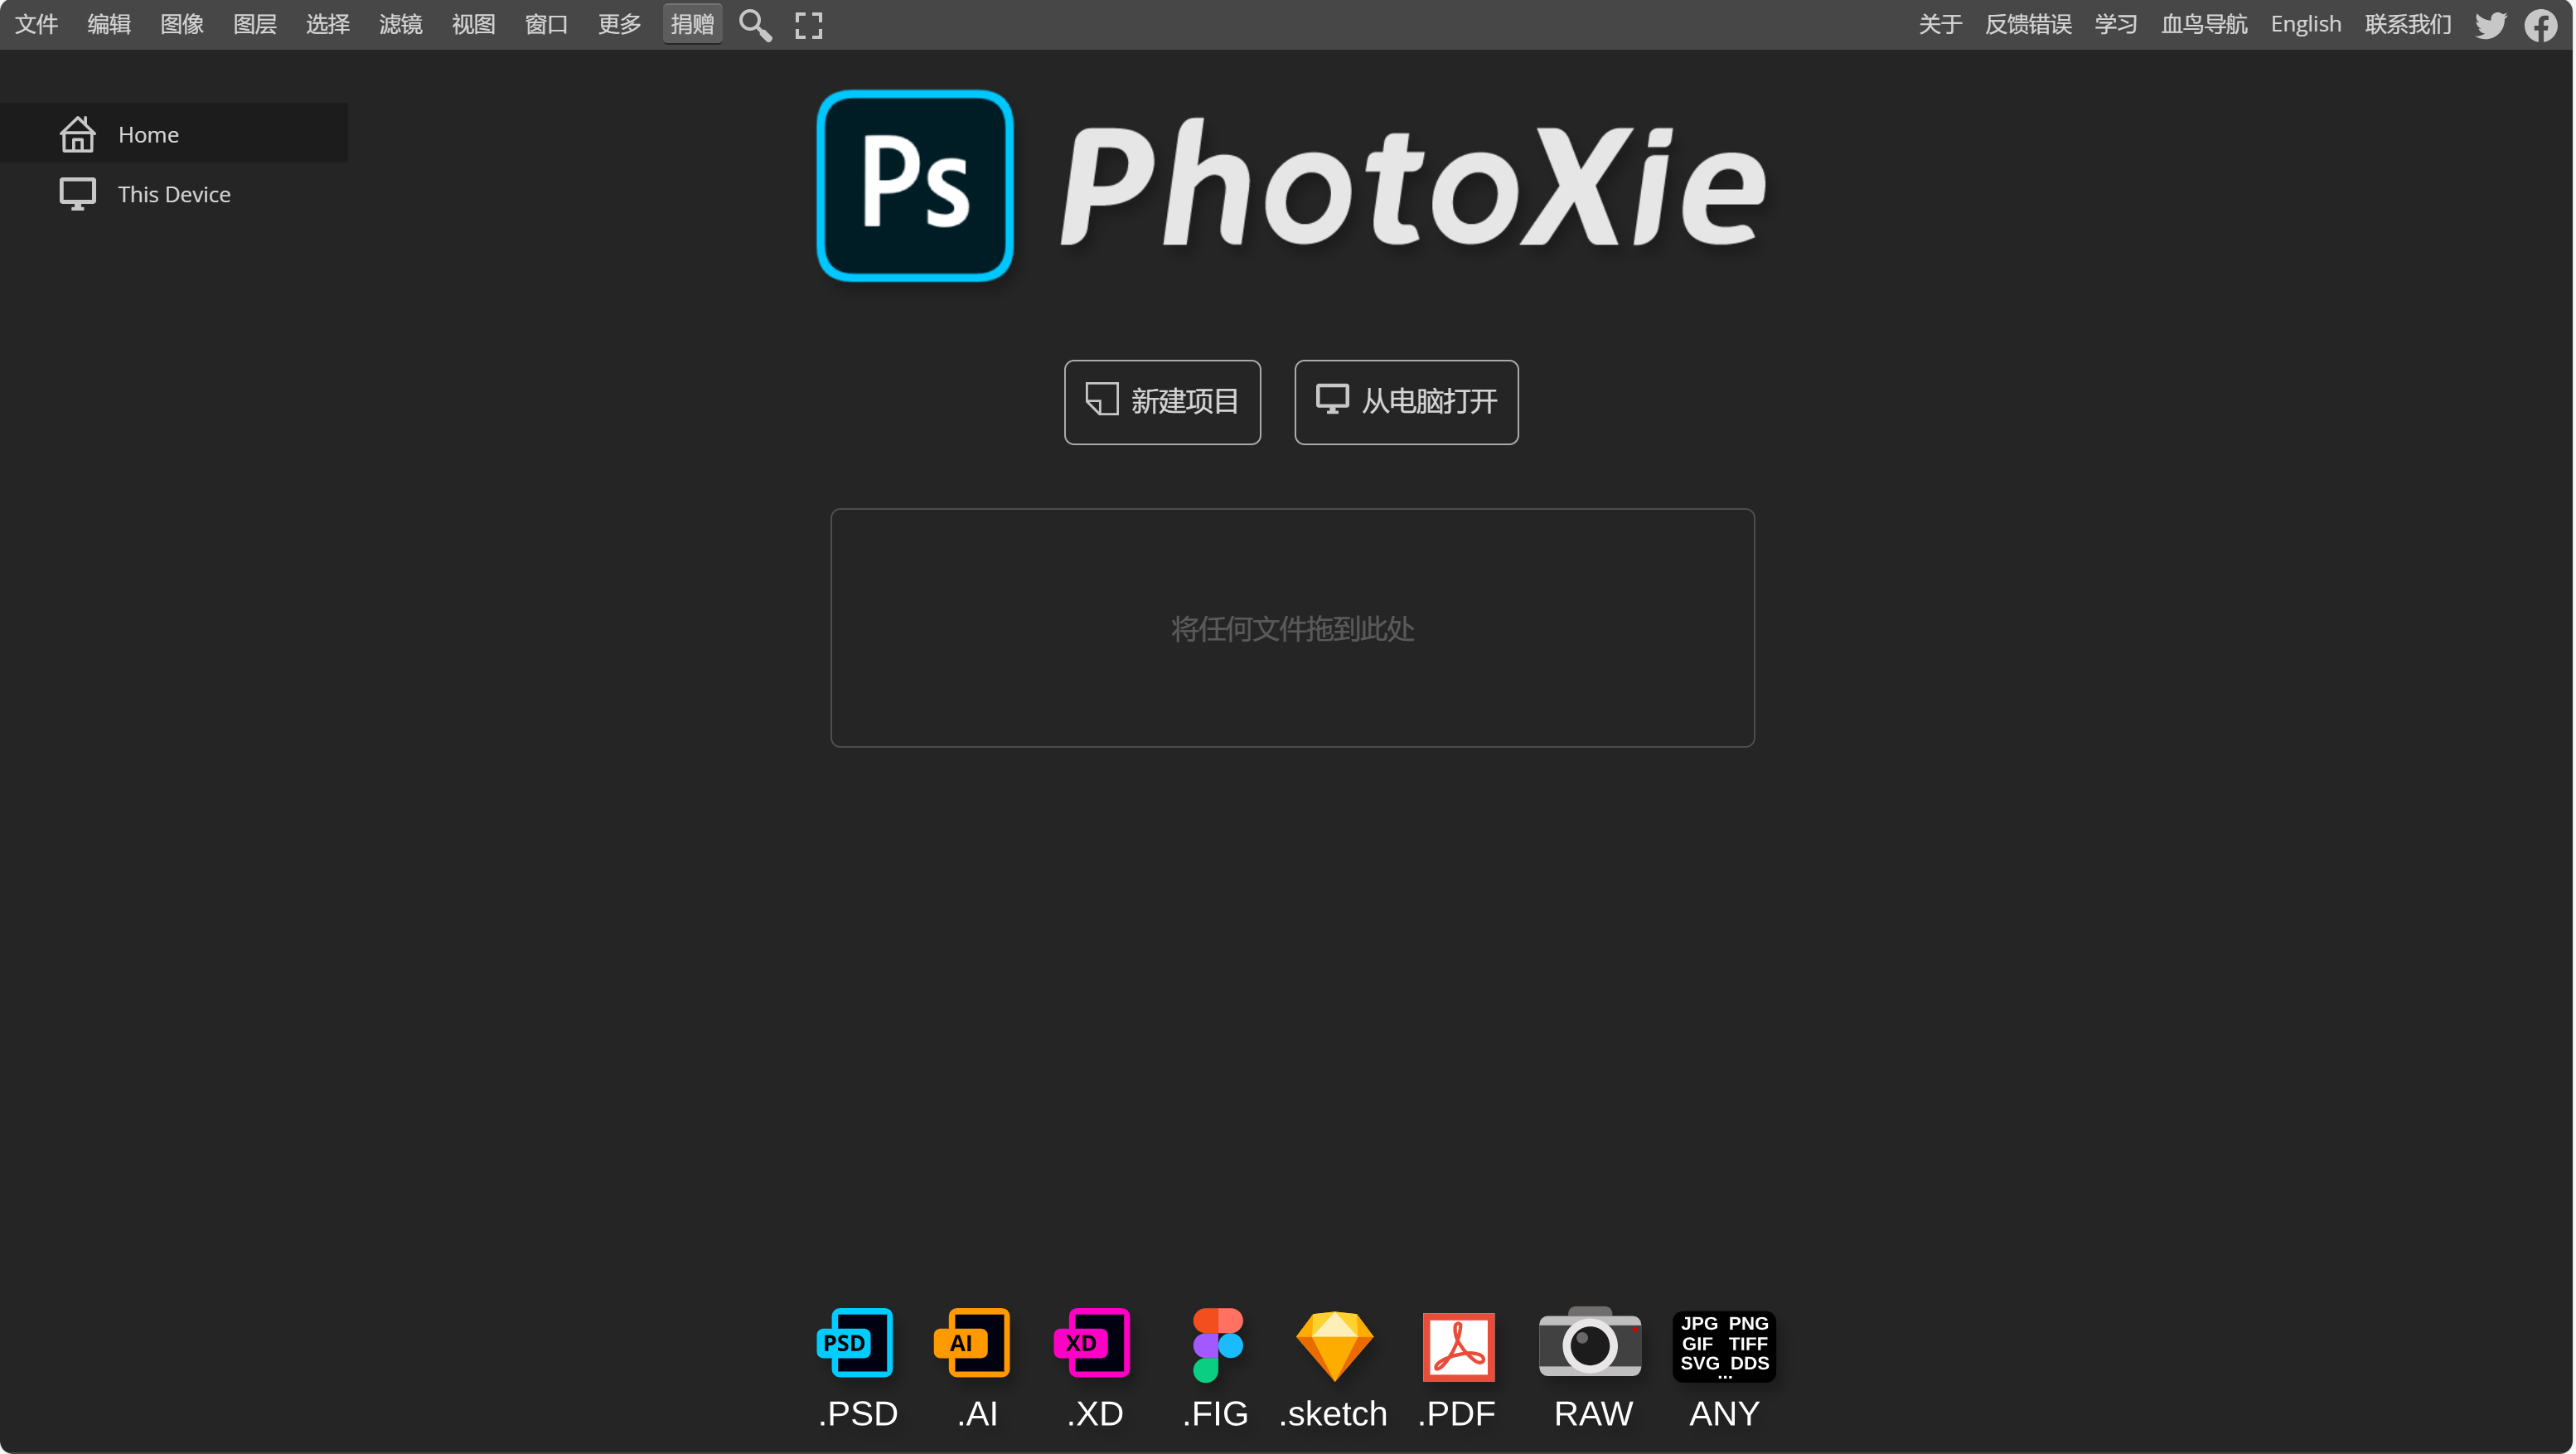Click the .sketch diamond icon
The width and height of the screenshot is (2576, 1454).
click(1334, 1345)
